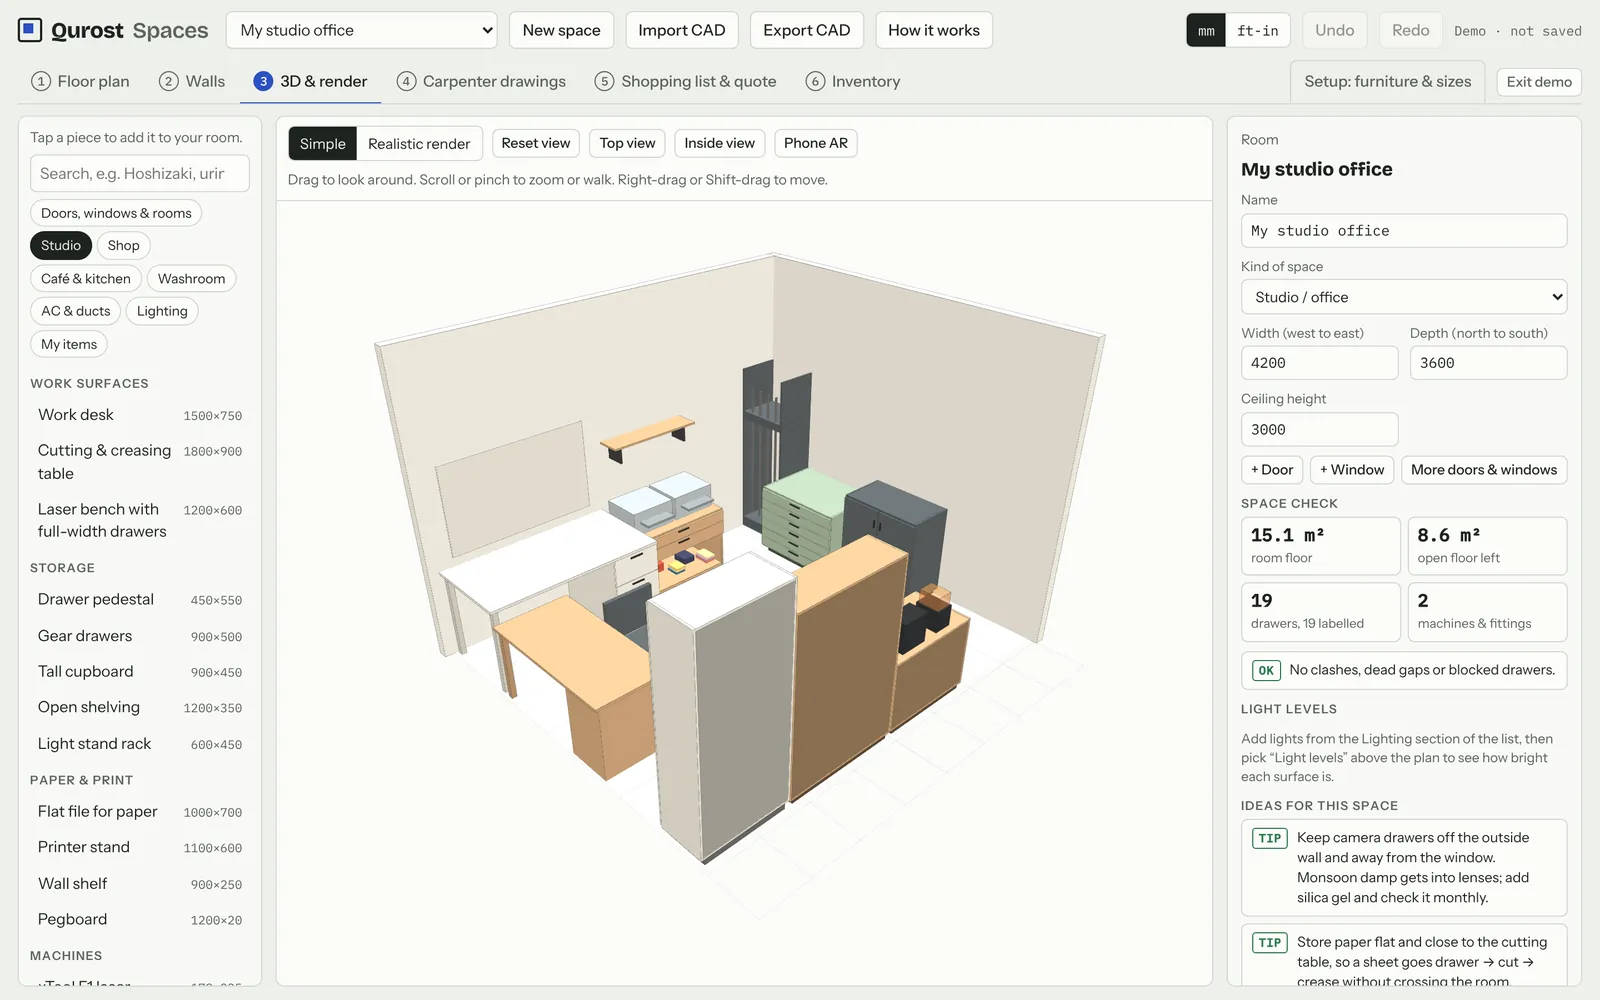Open Shopping list & quote tab

(x=685, y=81)
